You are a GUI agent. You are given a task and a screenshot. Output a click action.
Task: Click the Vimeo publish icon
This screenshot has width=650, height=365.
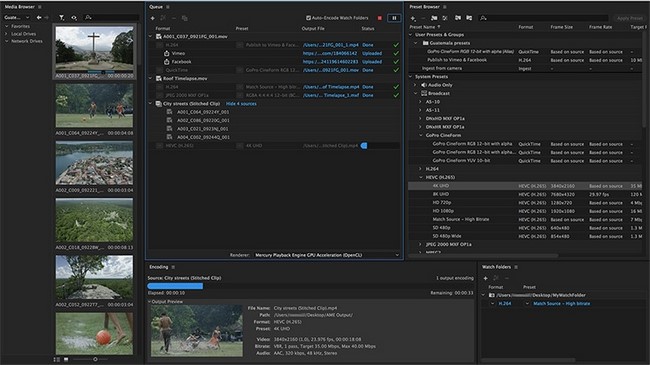(166, 53)
